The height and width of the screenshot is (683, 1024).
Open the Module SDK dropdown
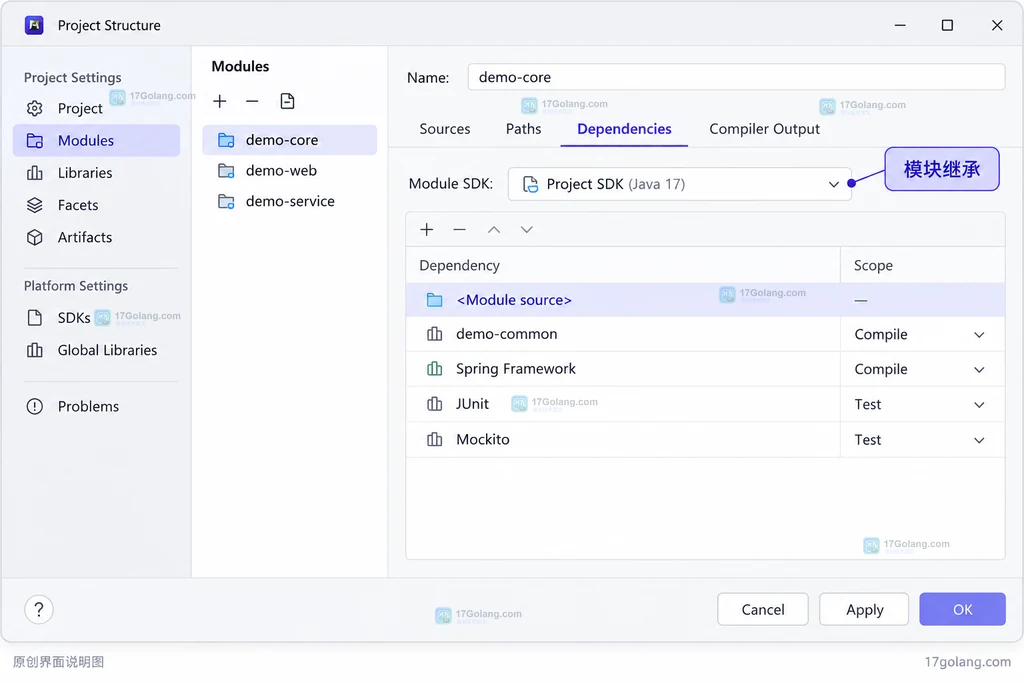point(680,184)
